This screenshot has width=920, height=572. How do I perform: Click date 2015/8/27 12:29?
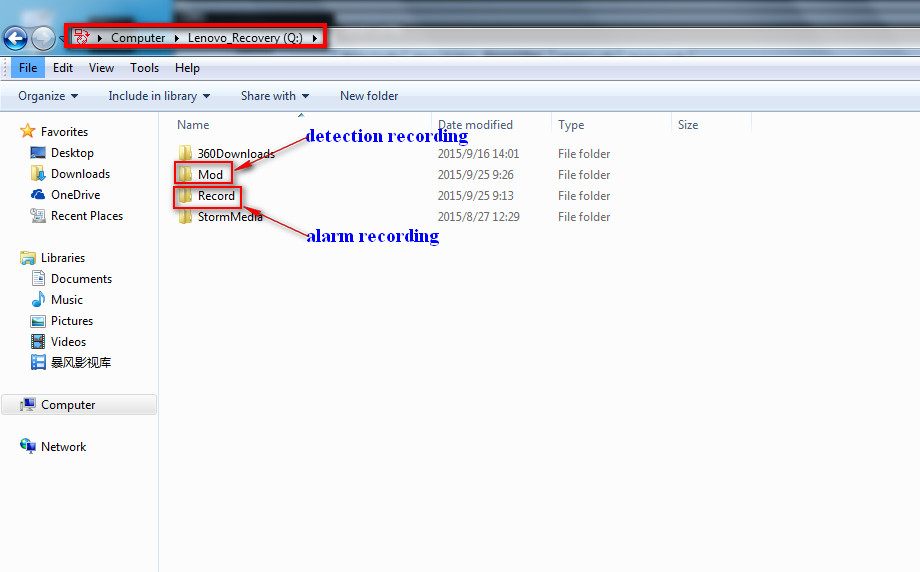click(x=478, y=217)
